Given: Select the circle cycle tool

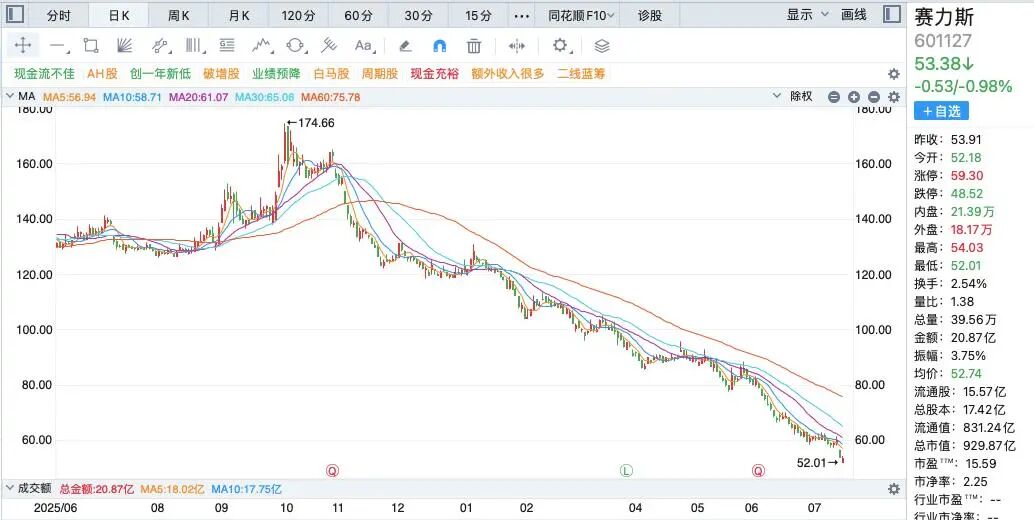Looking at the screenshot, I should 295,45.
